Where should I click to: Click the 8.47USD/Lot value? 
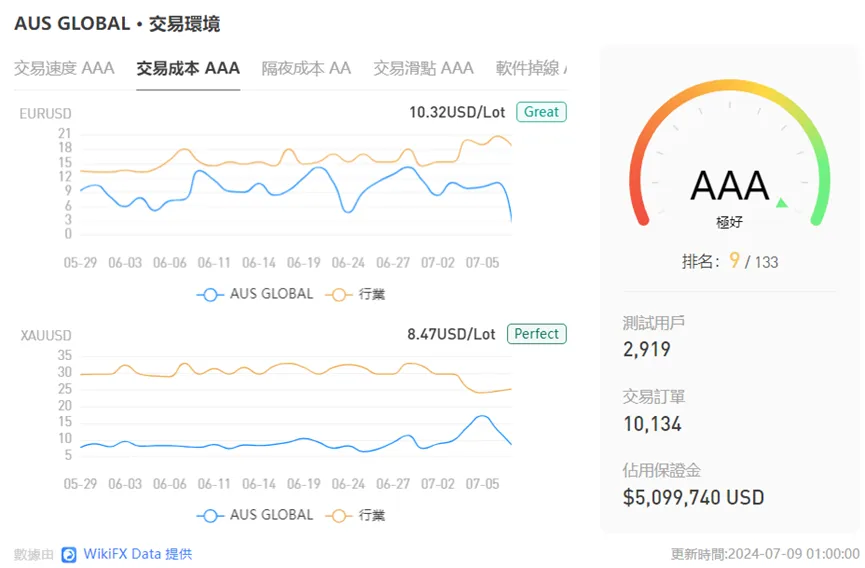(451, 334)
